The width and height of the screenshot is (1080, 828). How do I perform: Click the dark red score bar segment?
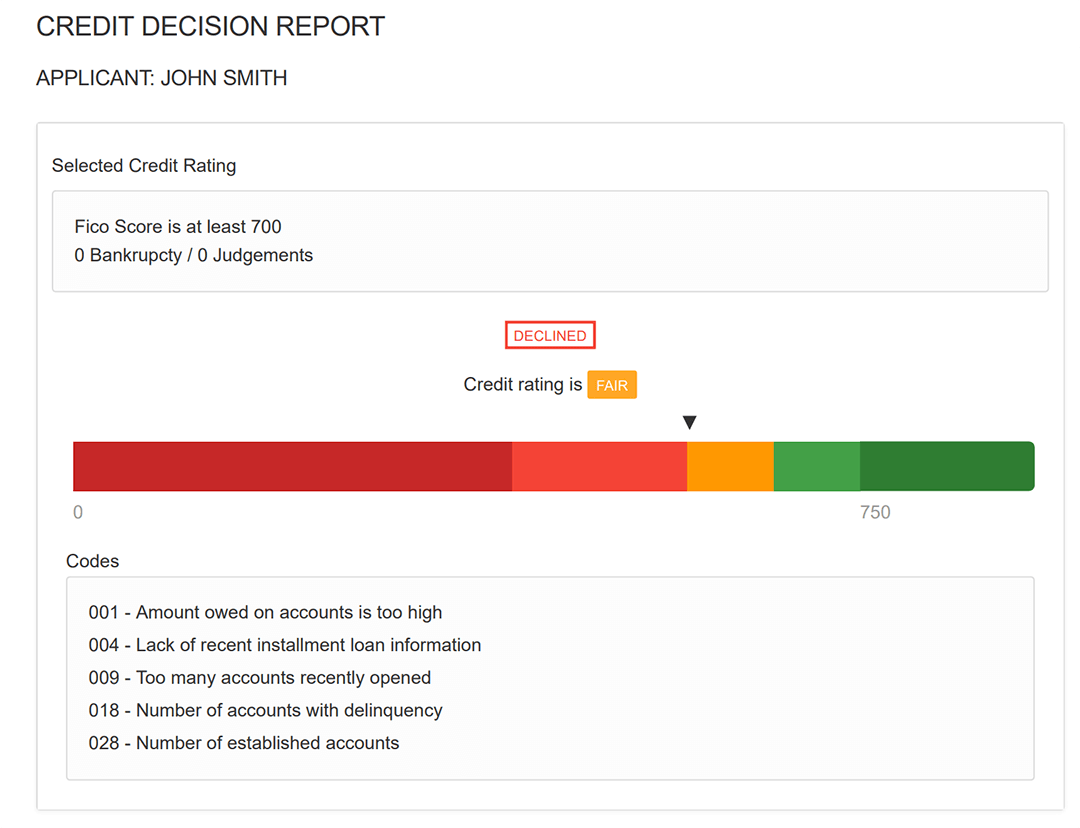point(292,467)
